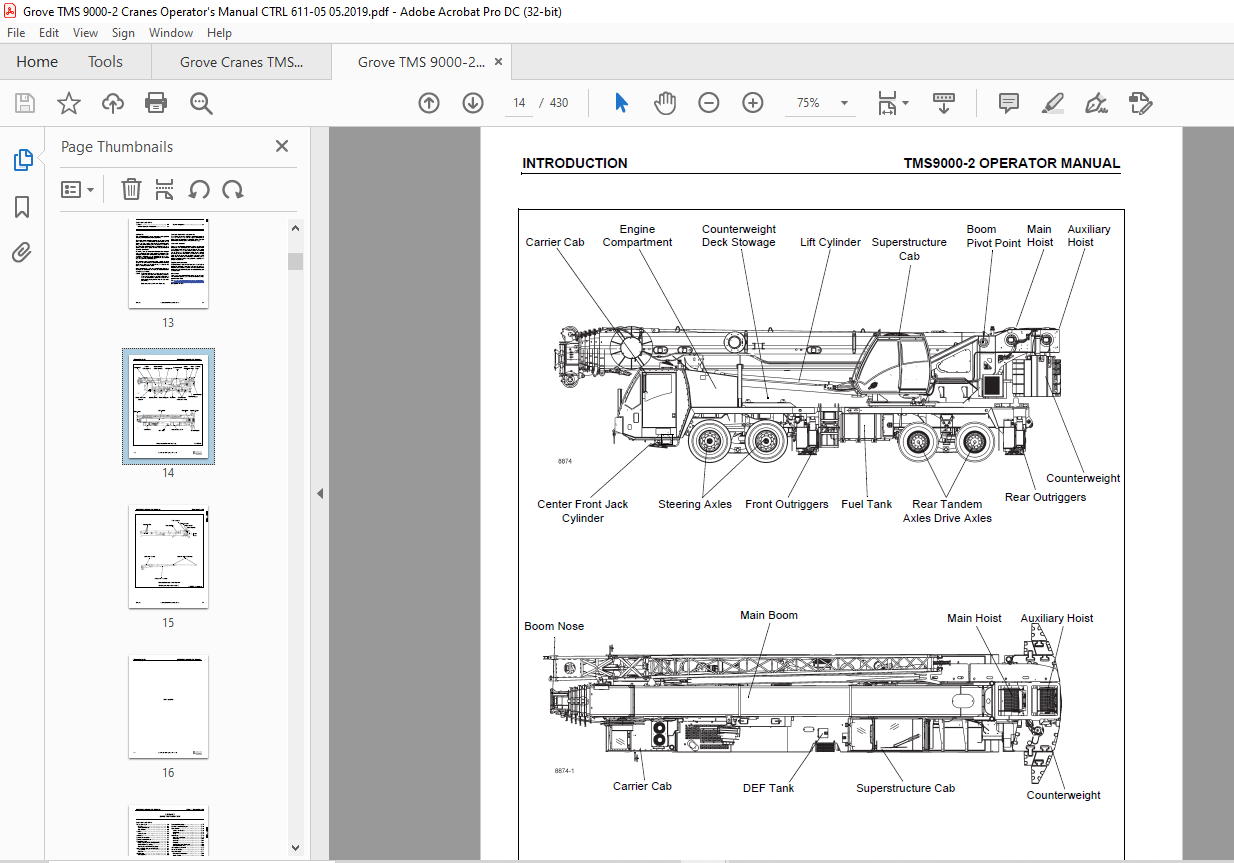Open the Edit menu
Viewport: 1234px width, 863px height.
49,33
